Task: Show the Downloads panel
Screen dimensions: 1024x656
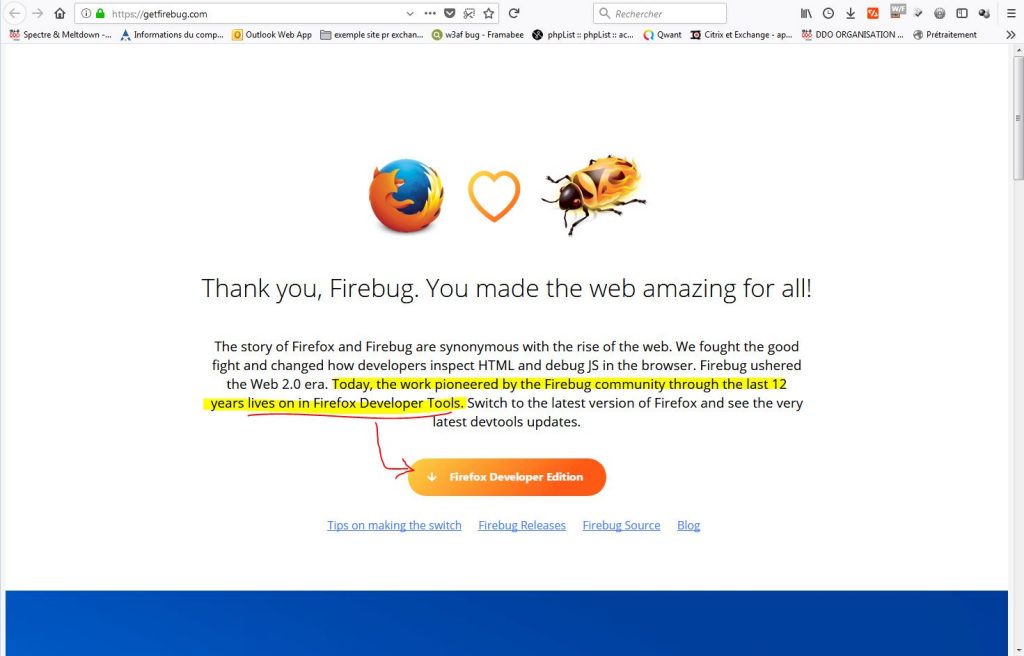Action: 850,13
